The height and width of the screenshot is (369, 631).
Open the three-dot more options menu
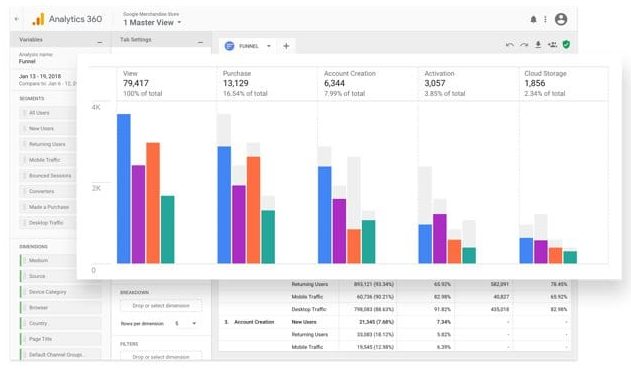(545, 19)
